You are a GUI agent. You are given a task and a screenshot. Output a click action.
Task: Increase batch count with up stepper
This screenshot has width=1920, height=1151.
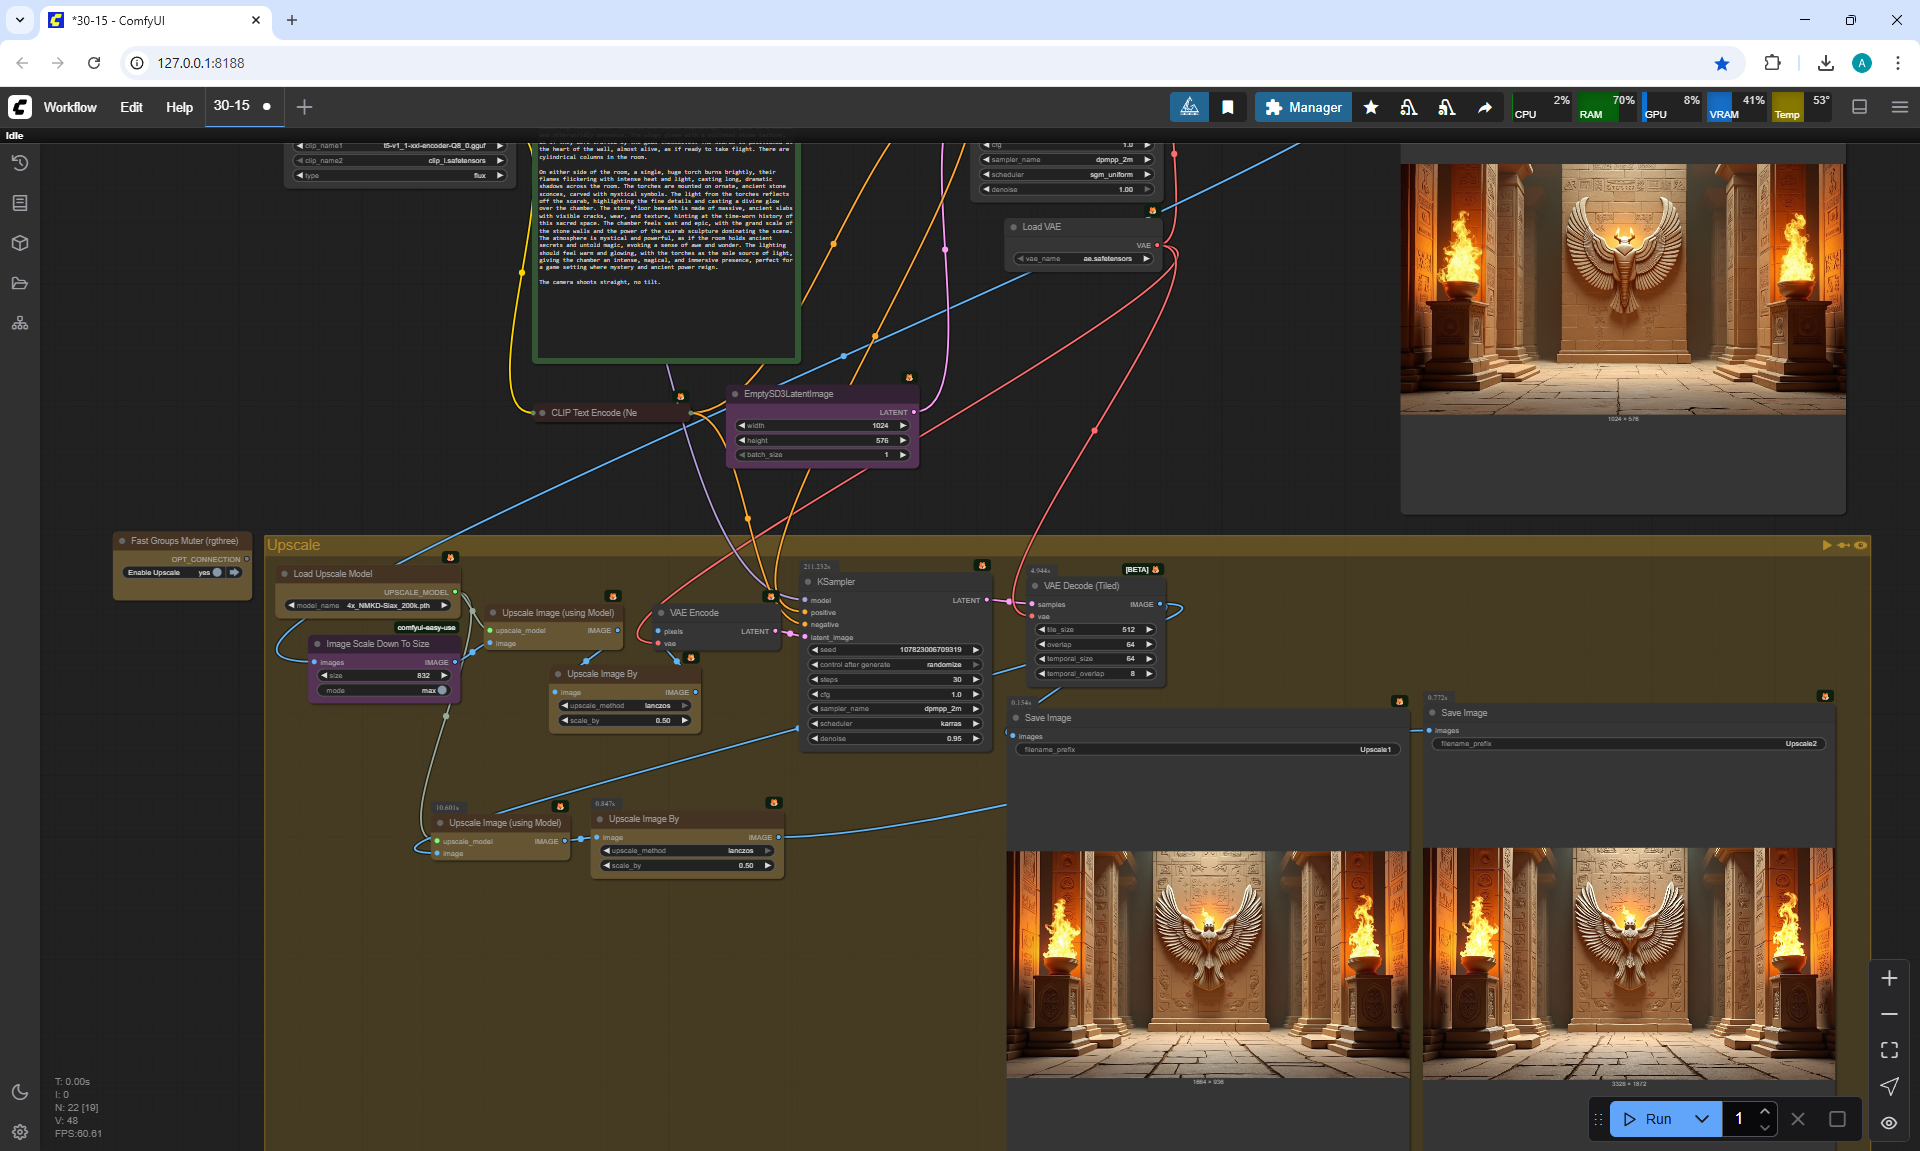click(x=1765, y=1111)
